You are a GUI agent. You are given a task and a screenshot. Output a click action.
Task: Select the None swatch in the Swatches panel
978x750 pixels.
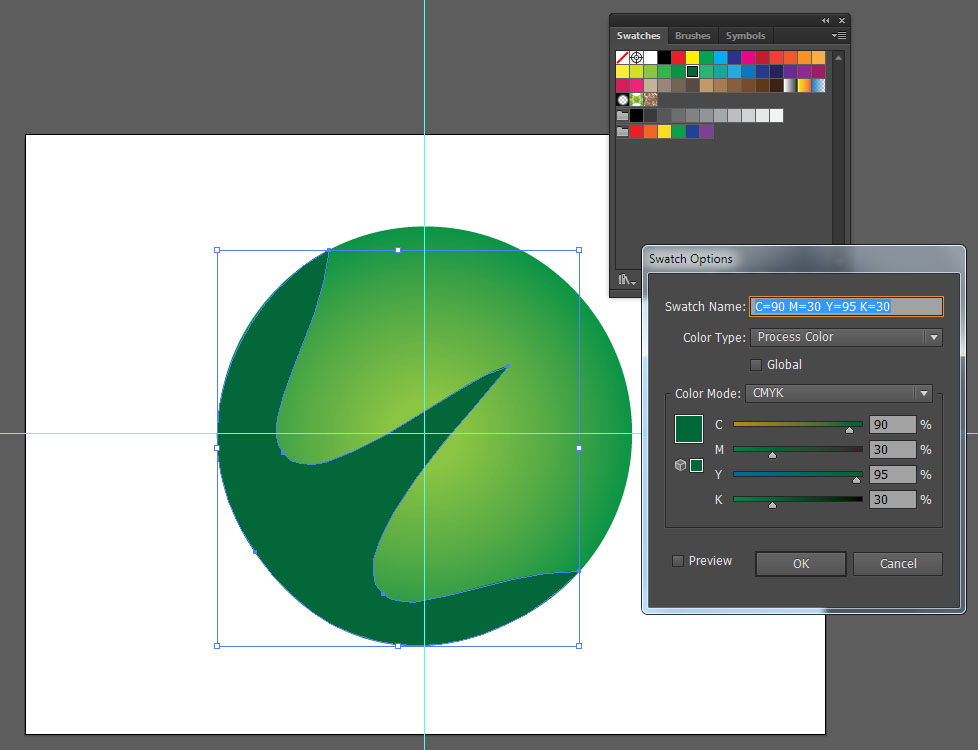(x=622, y=57)
